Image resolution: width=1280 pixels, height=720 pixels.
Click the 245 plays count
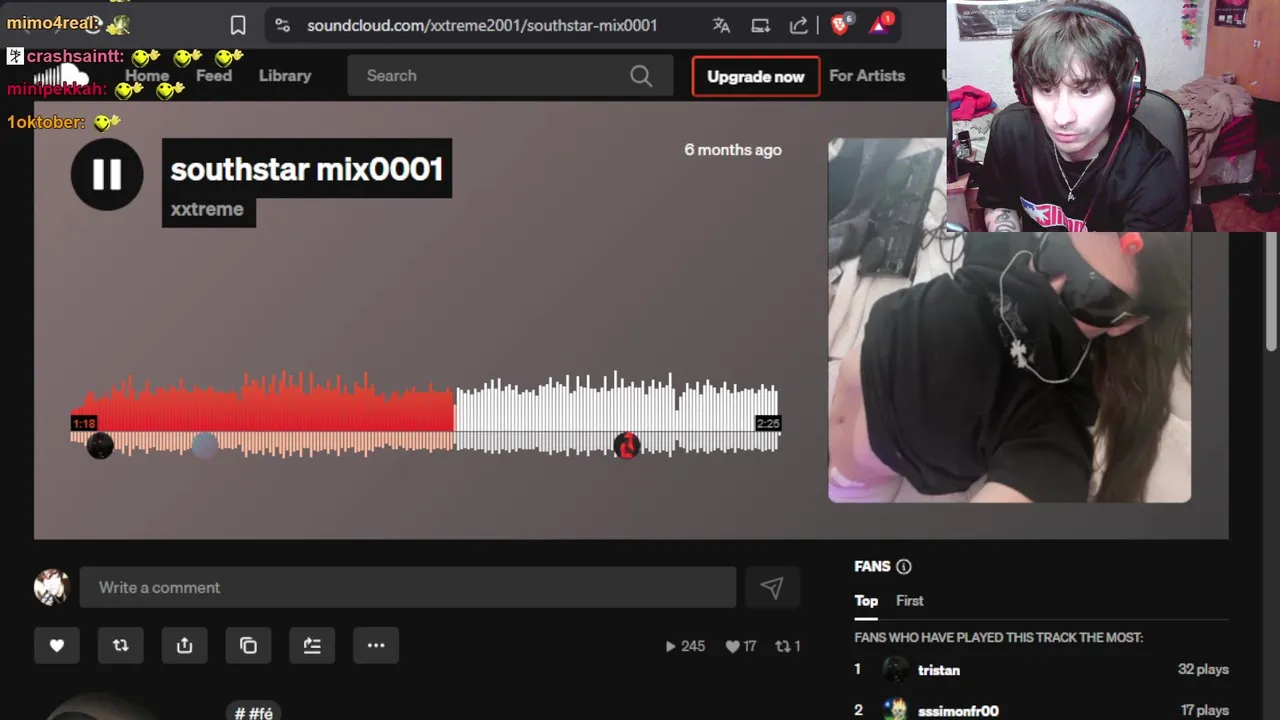coord(685,646)
